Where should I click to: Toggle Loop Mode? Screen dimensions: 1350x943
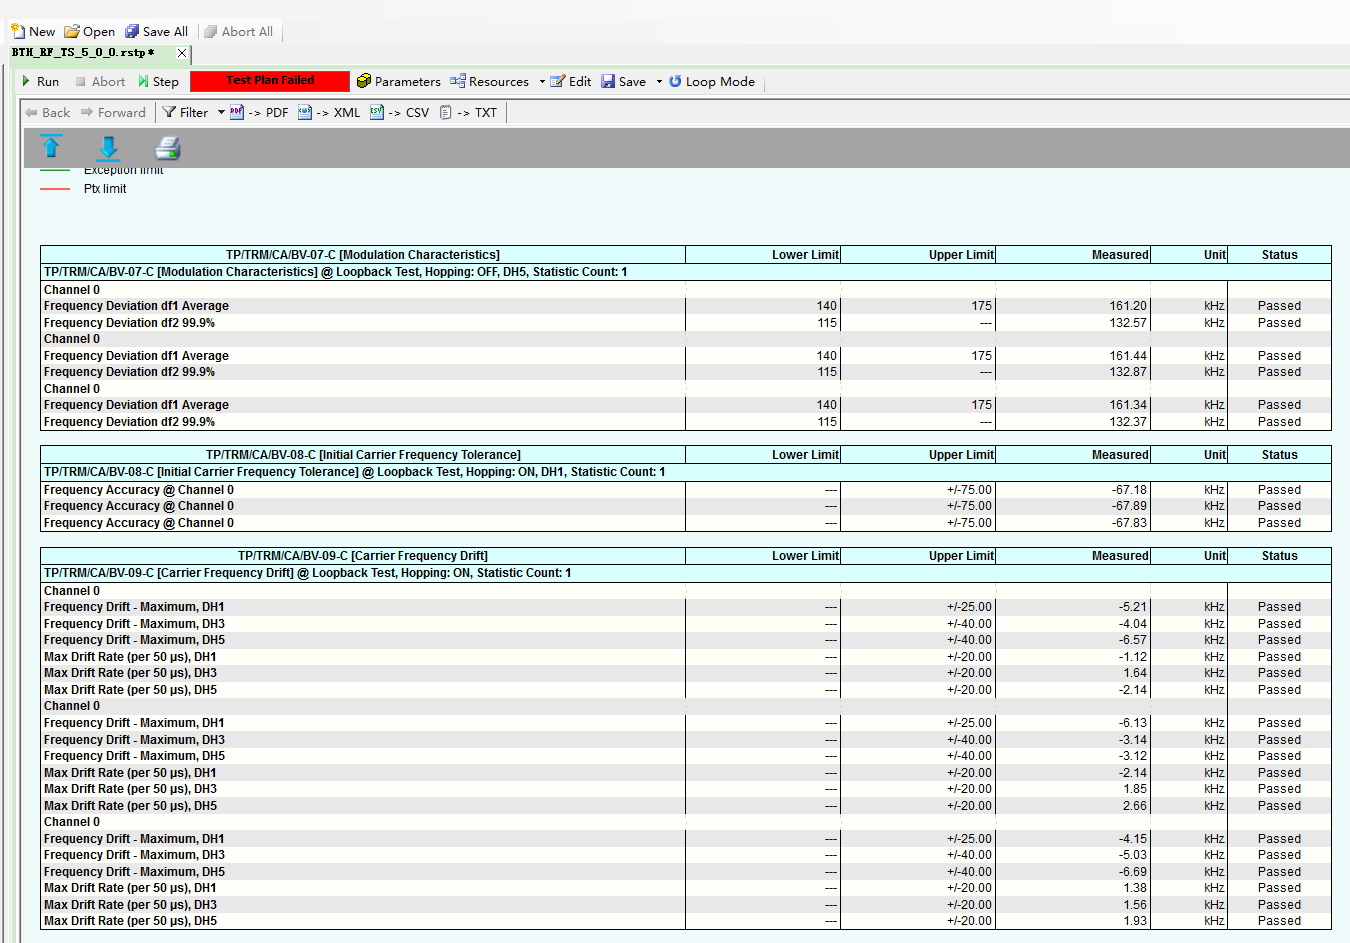712,82
